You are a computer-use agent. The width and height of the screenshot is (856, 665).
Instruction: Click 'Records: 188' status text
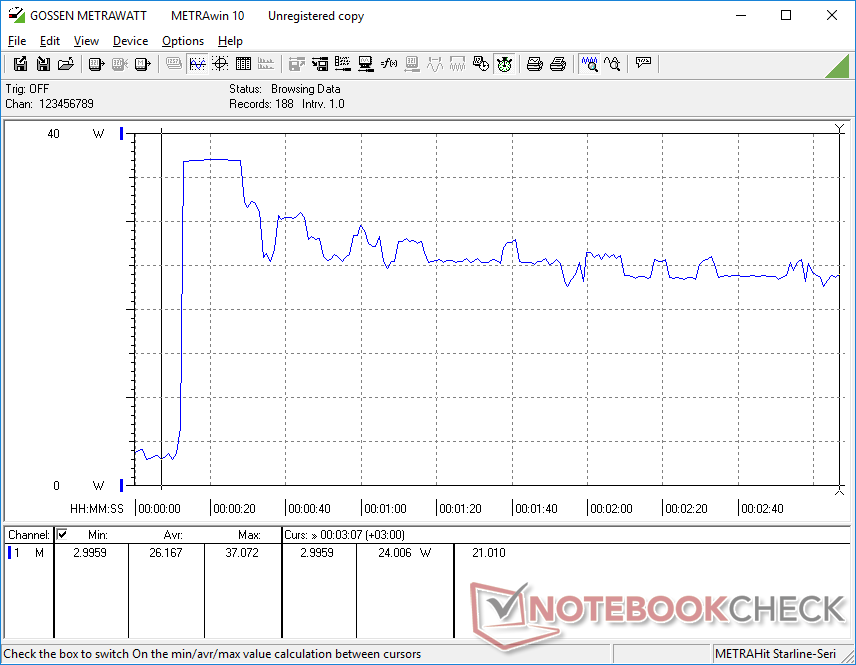261,104
